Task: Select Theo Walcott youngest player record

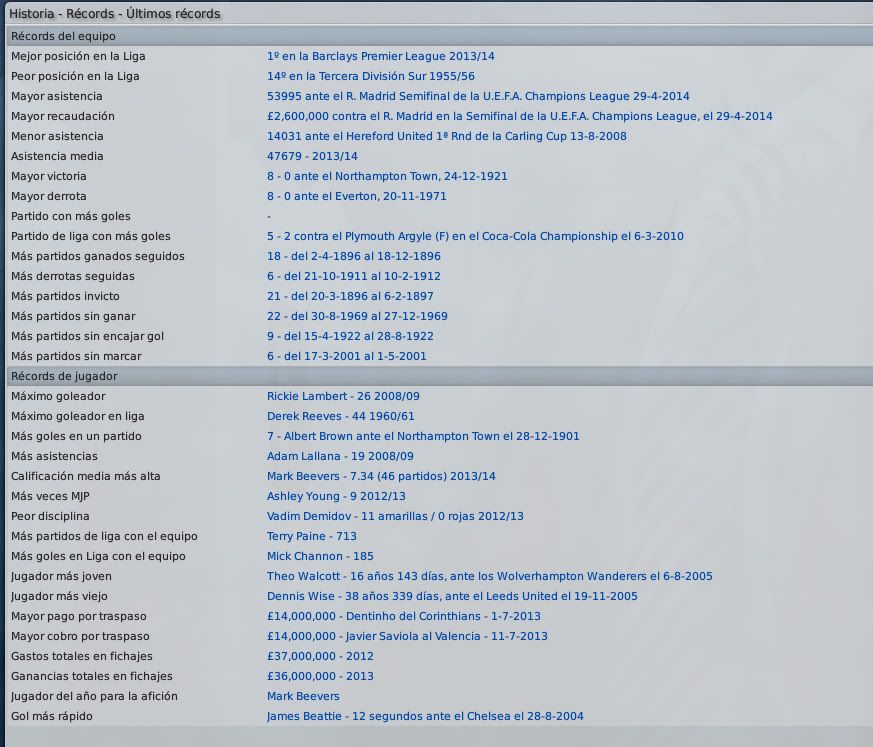Action: pos(489,577)
